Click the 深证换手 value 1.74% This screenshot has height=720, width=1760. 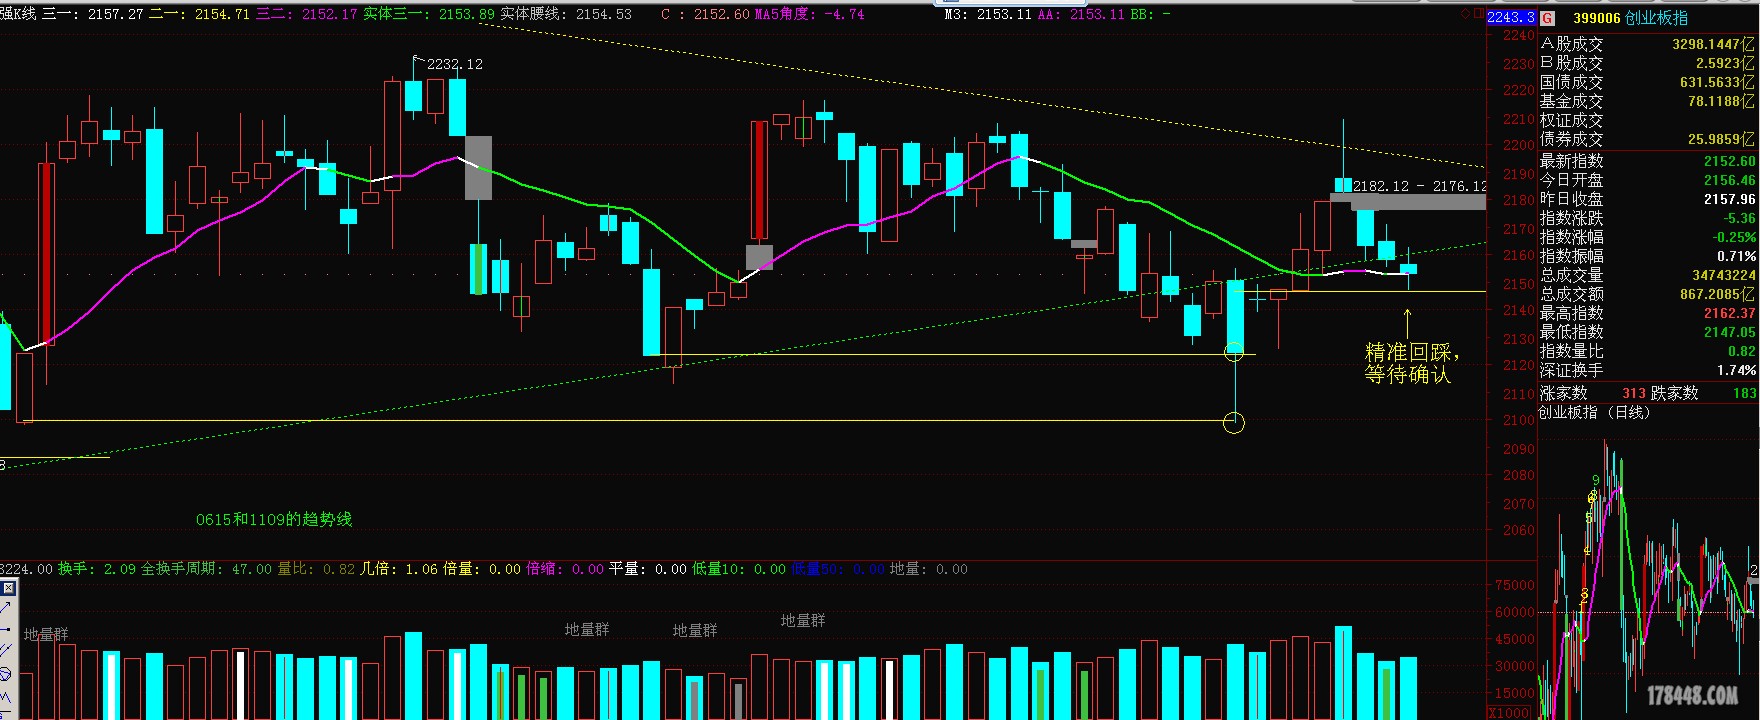click(x=1737, y=370)
